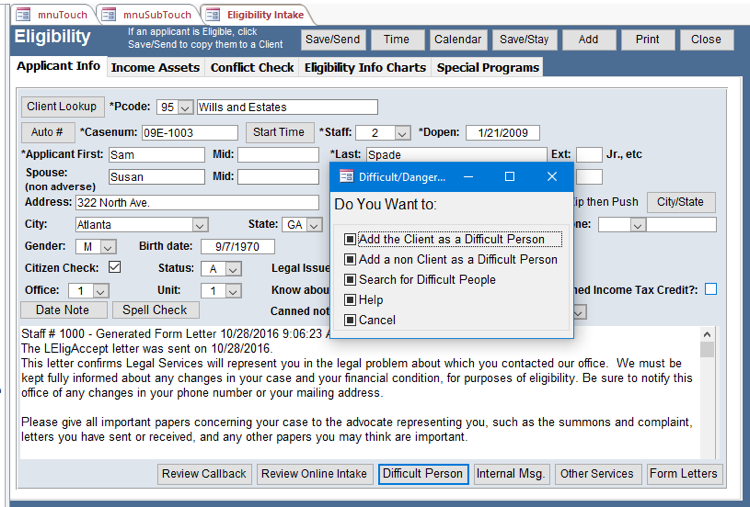Click the form icon on mnuSubTouch tab
750x507 pixels.
(108, 14)
